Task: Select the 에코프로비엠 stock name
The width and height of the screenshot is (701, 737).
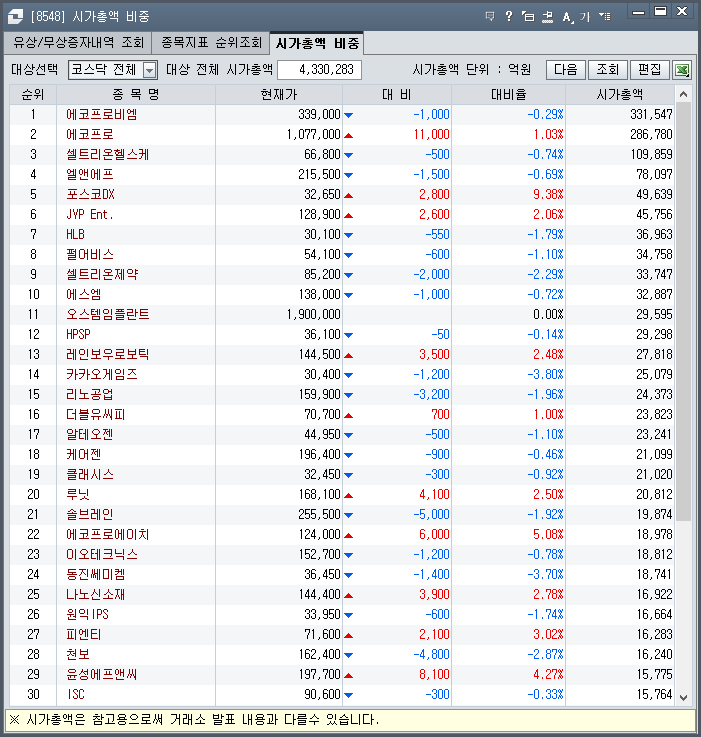Action: point(102,114)
